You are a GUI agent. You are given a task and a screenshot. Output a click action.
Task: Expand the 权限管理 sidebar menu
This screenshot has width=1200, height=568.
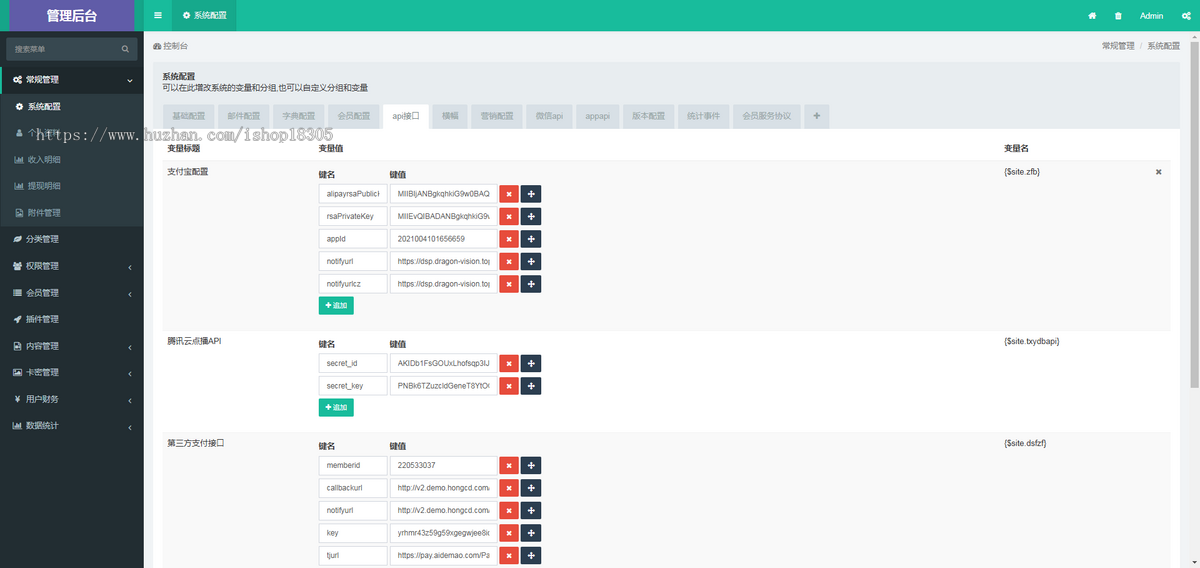pos(72,266)
